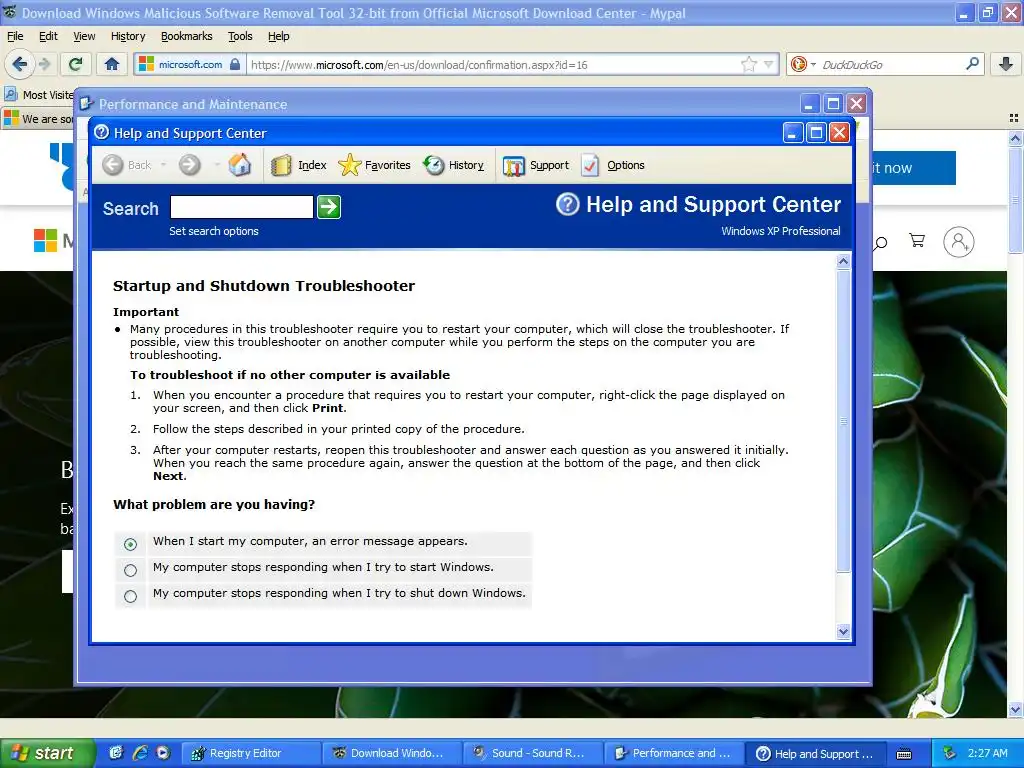Viewport: 1024px width, 768px height.
Task: Launch Windows Media Player from Quick Launch
Action: (x=163, y=753)
